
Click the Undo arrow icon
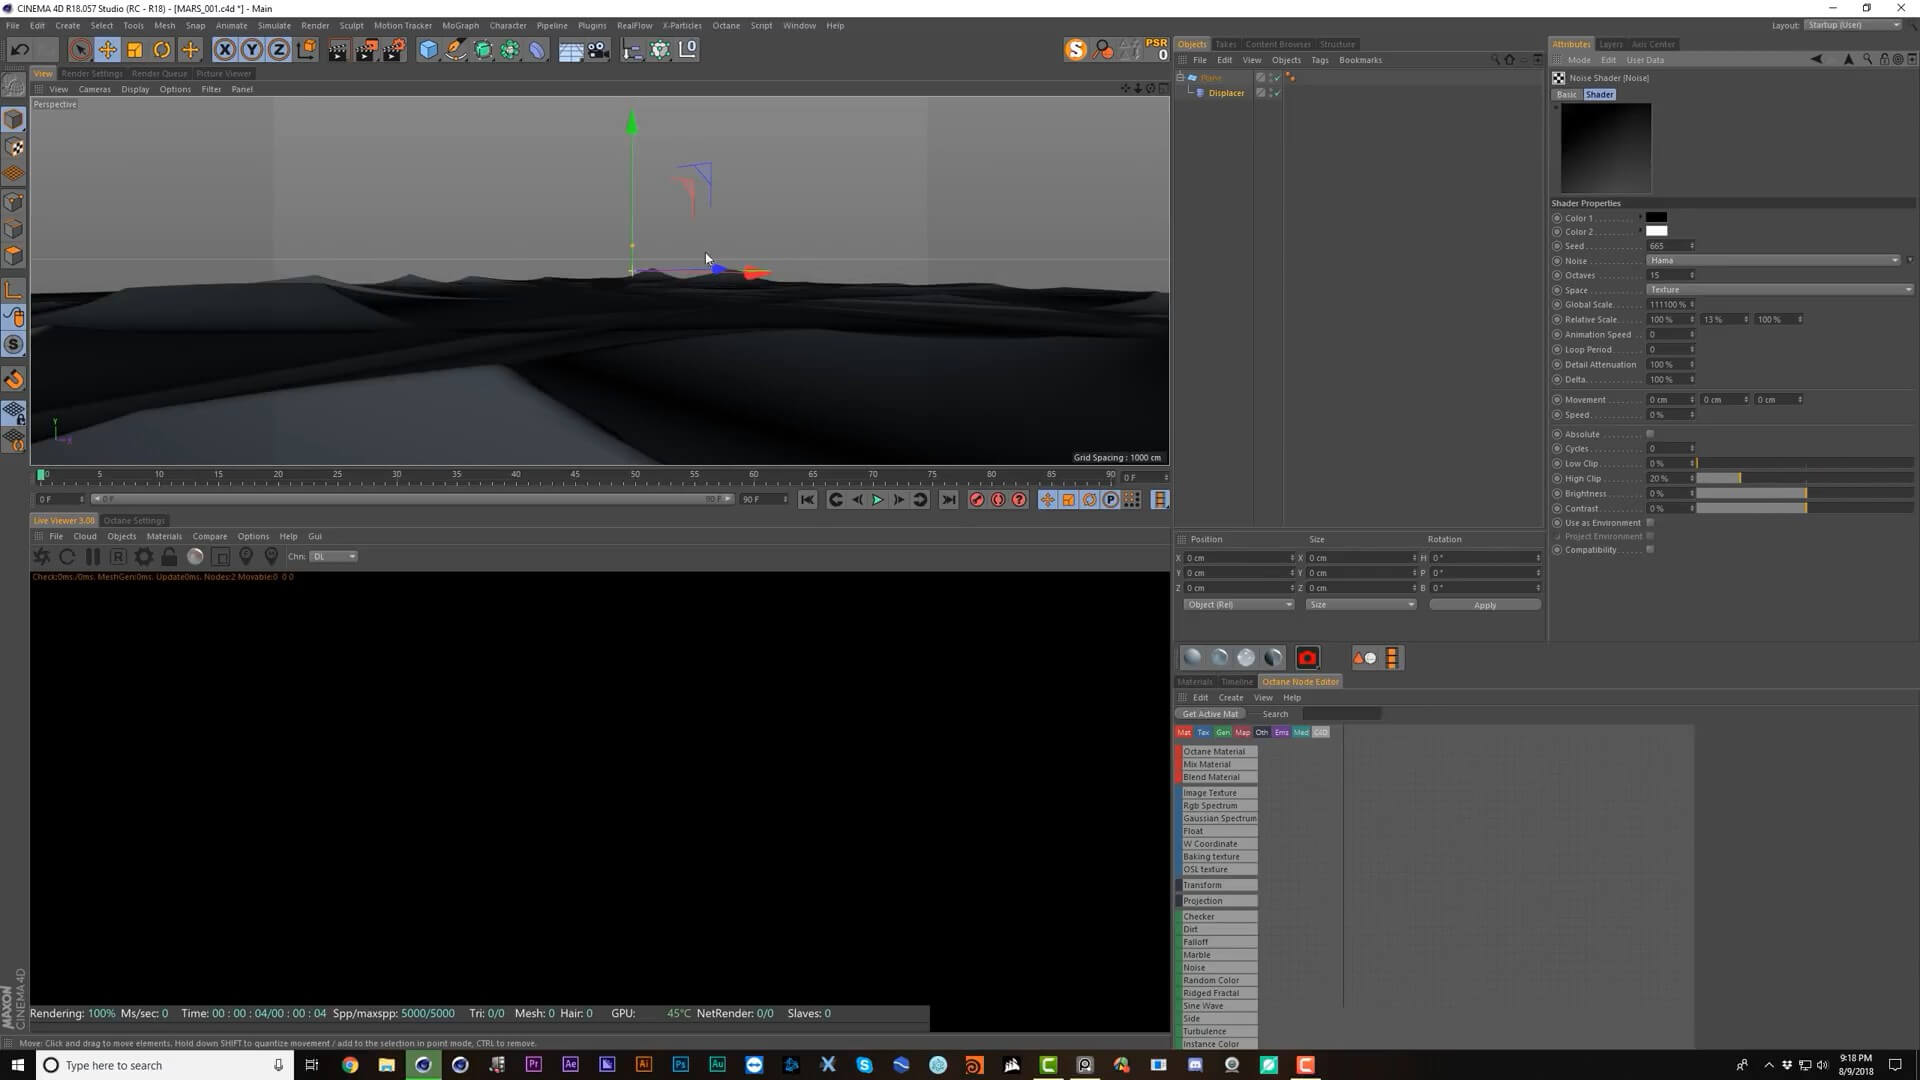click(19, 50)
